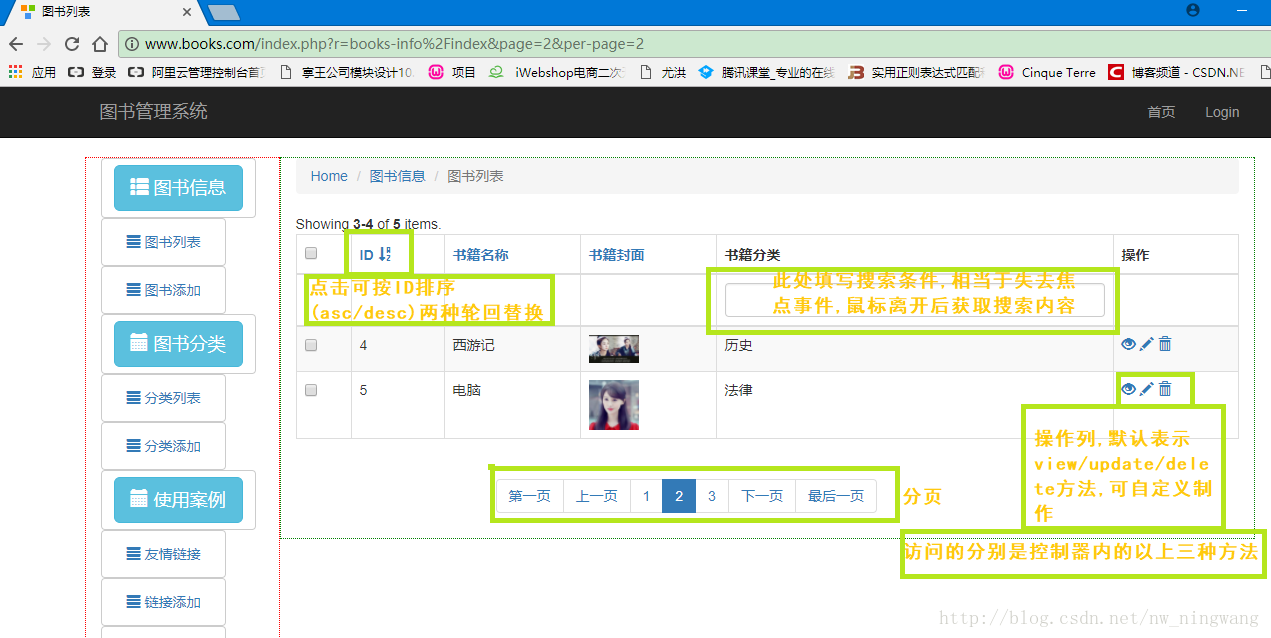Reload the page with the refresh icon
The image size is (1271, 638).
(x=72, y=44)
